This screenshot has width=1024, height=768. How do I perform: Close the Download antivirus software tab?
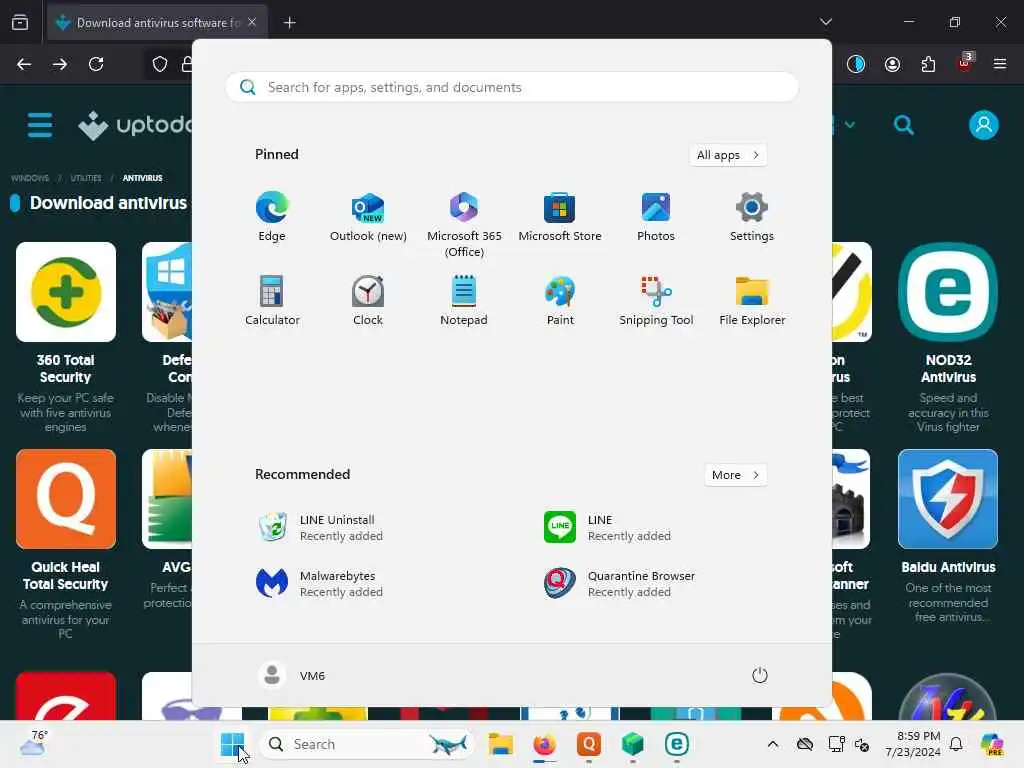click(x=252, y=23)
